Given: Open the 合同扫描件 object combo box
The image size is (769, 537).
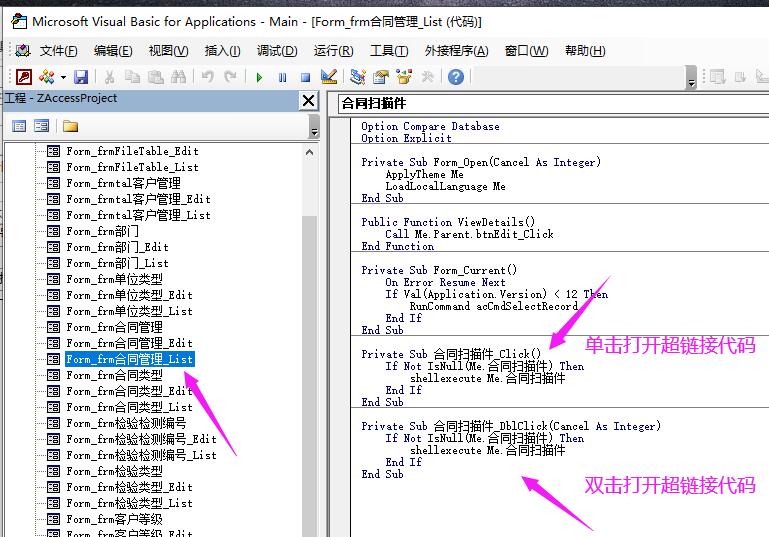Looking at the screenshot, I should point(553,103).
